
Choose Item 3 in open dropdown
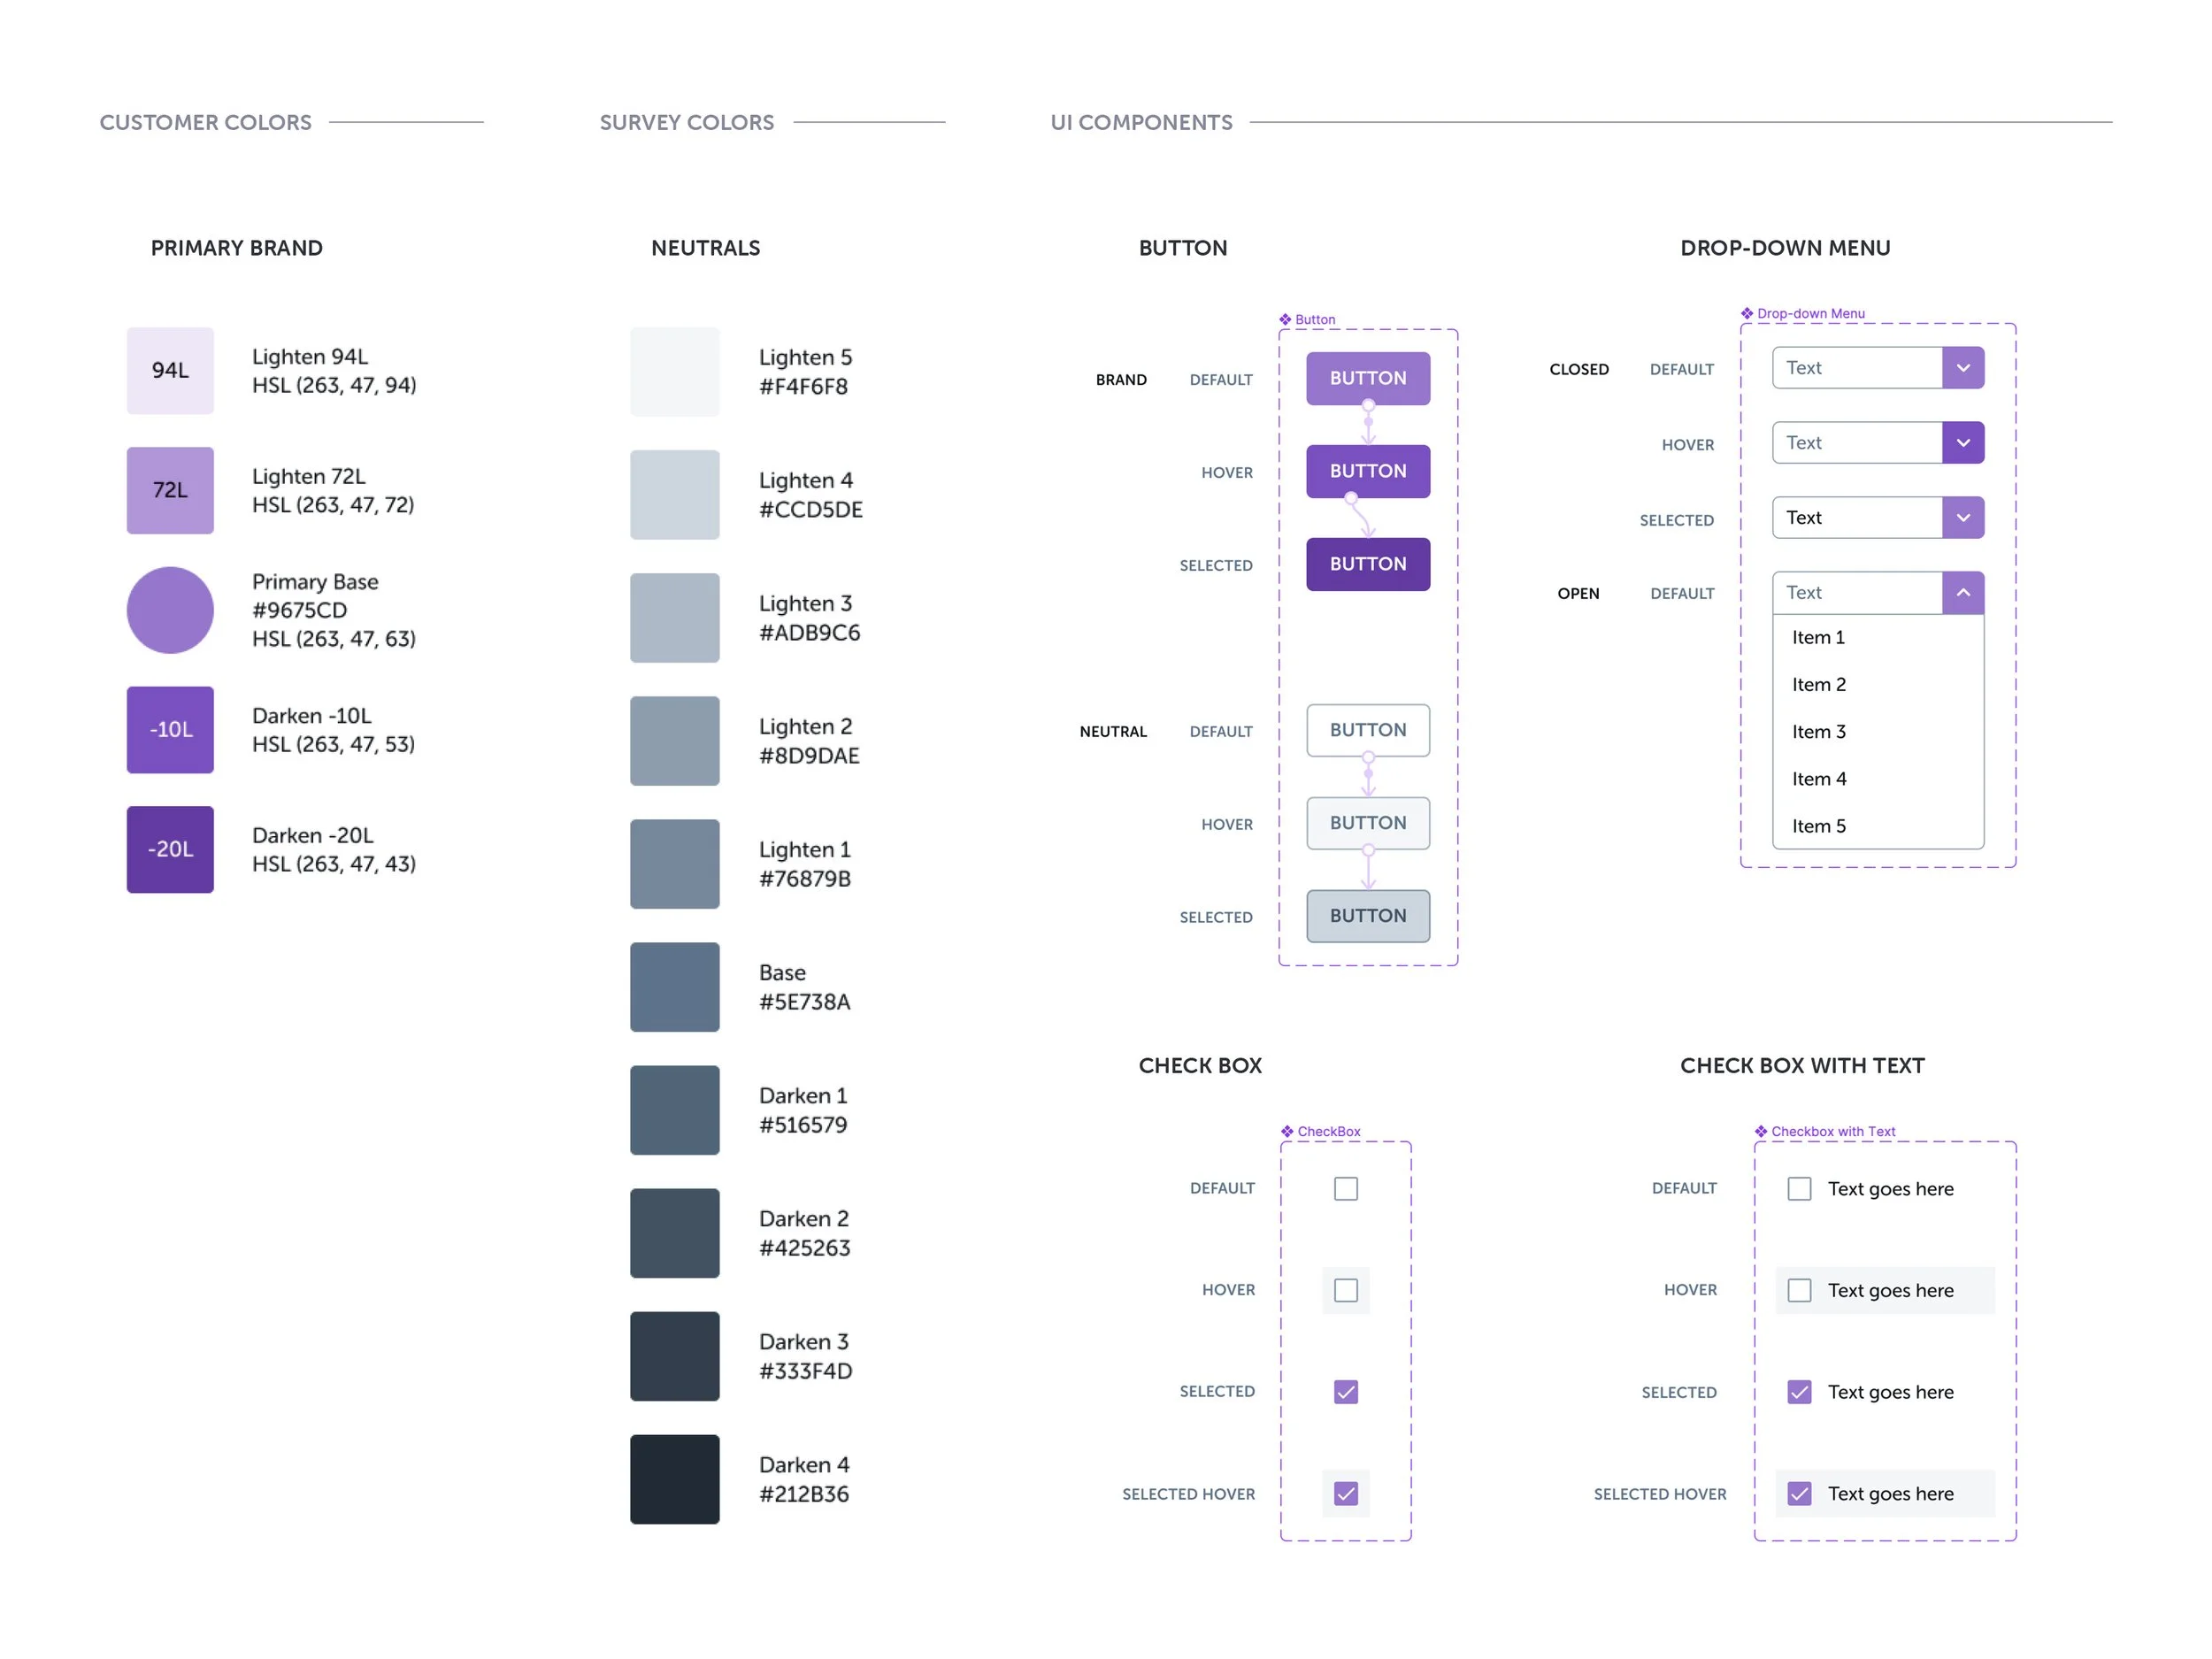click(x=1819, y=732)
